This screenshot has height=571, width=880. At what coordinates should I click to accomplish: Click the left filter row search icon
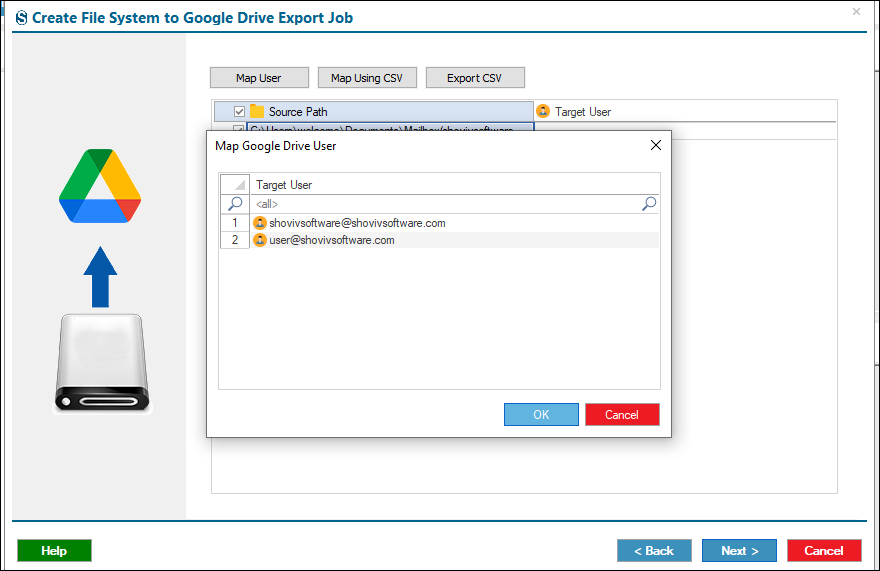[x=235, y=204]
